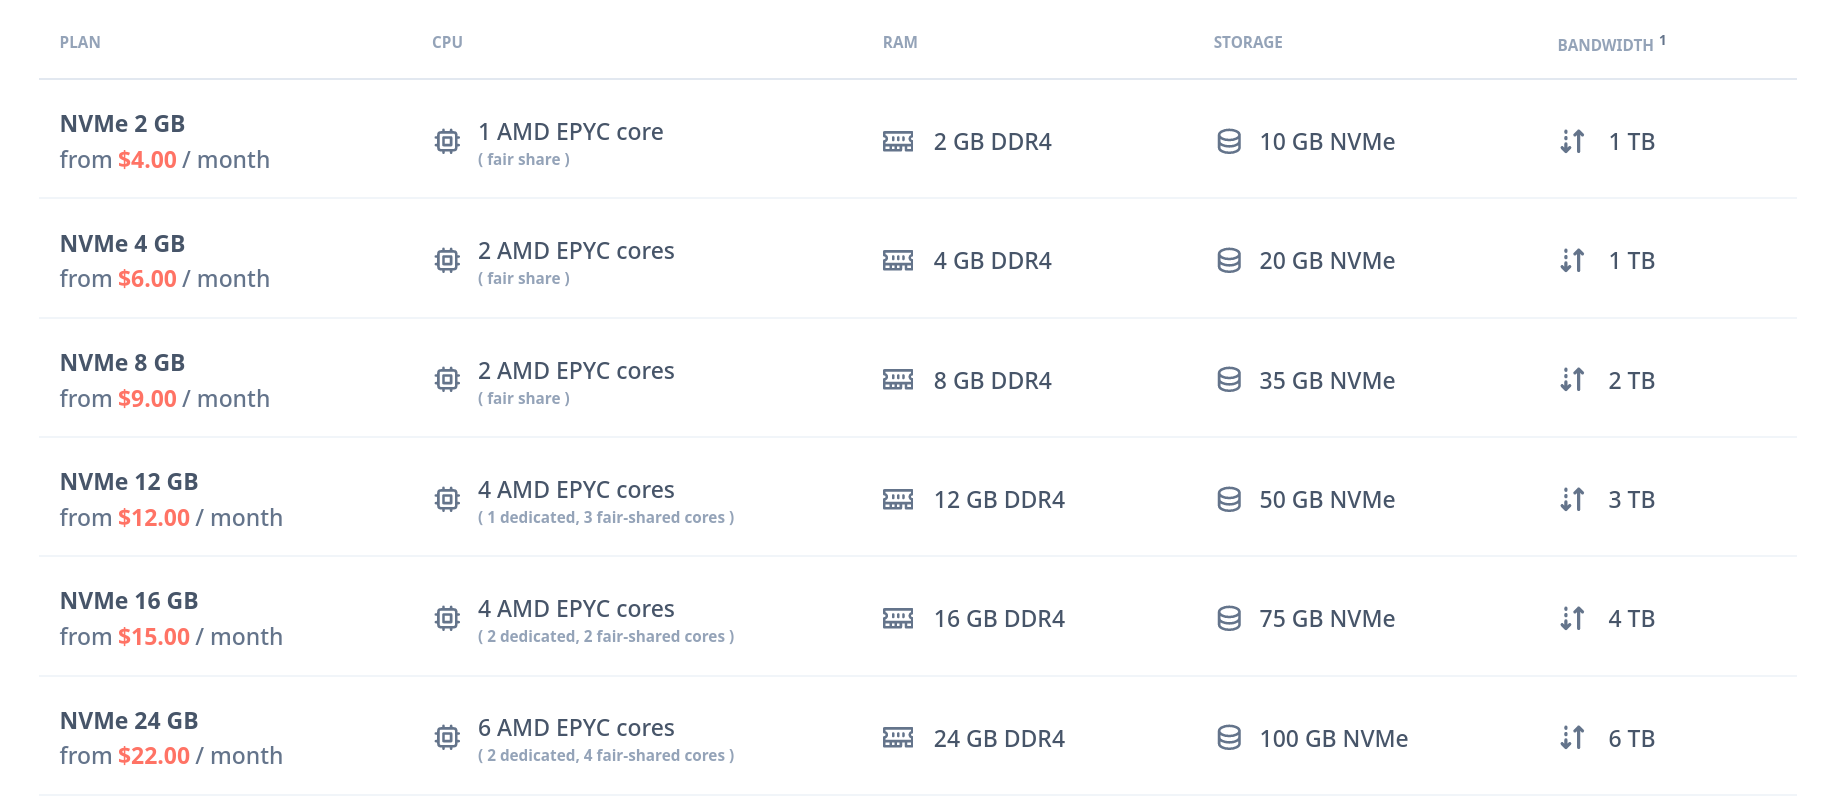This screenshot has width=1836, height=802.
Task: Click the footnote 1 superscript next to BANDWIDTH
Action: click(x=1663, y=40)
